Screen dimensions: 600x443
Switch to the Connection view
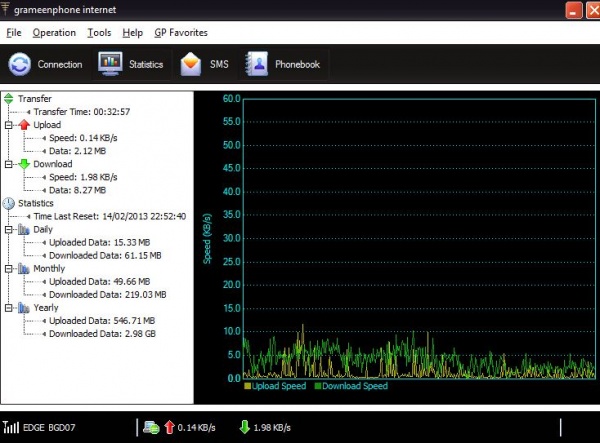(x=46, y=64)
